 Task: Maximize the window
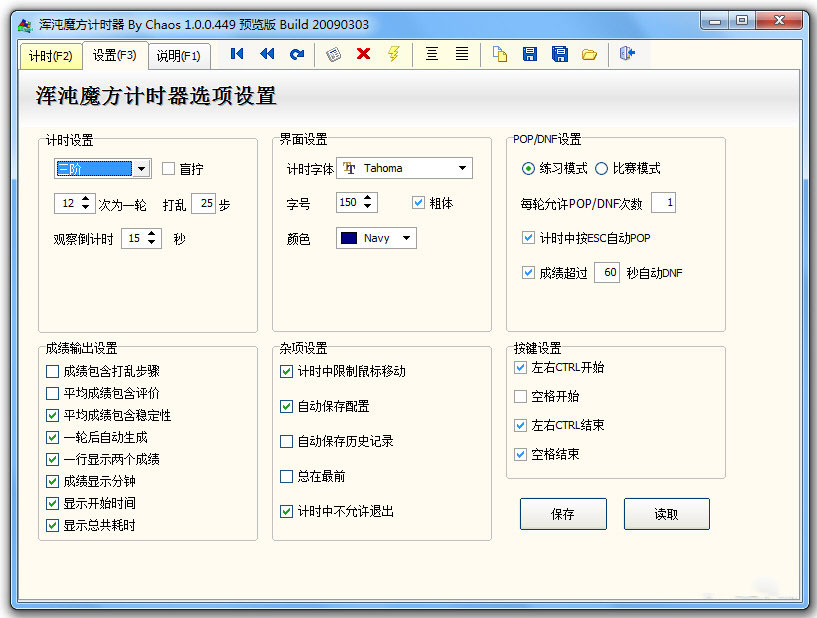[742, 21]
